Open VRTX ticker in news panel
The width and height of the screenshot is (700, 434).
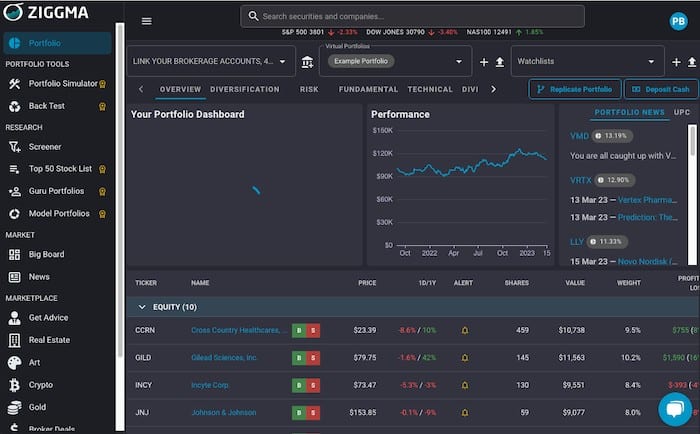(580, 180)
